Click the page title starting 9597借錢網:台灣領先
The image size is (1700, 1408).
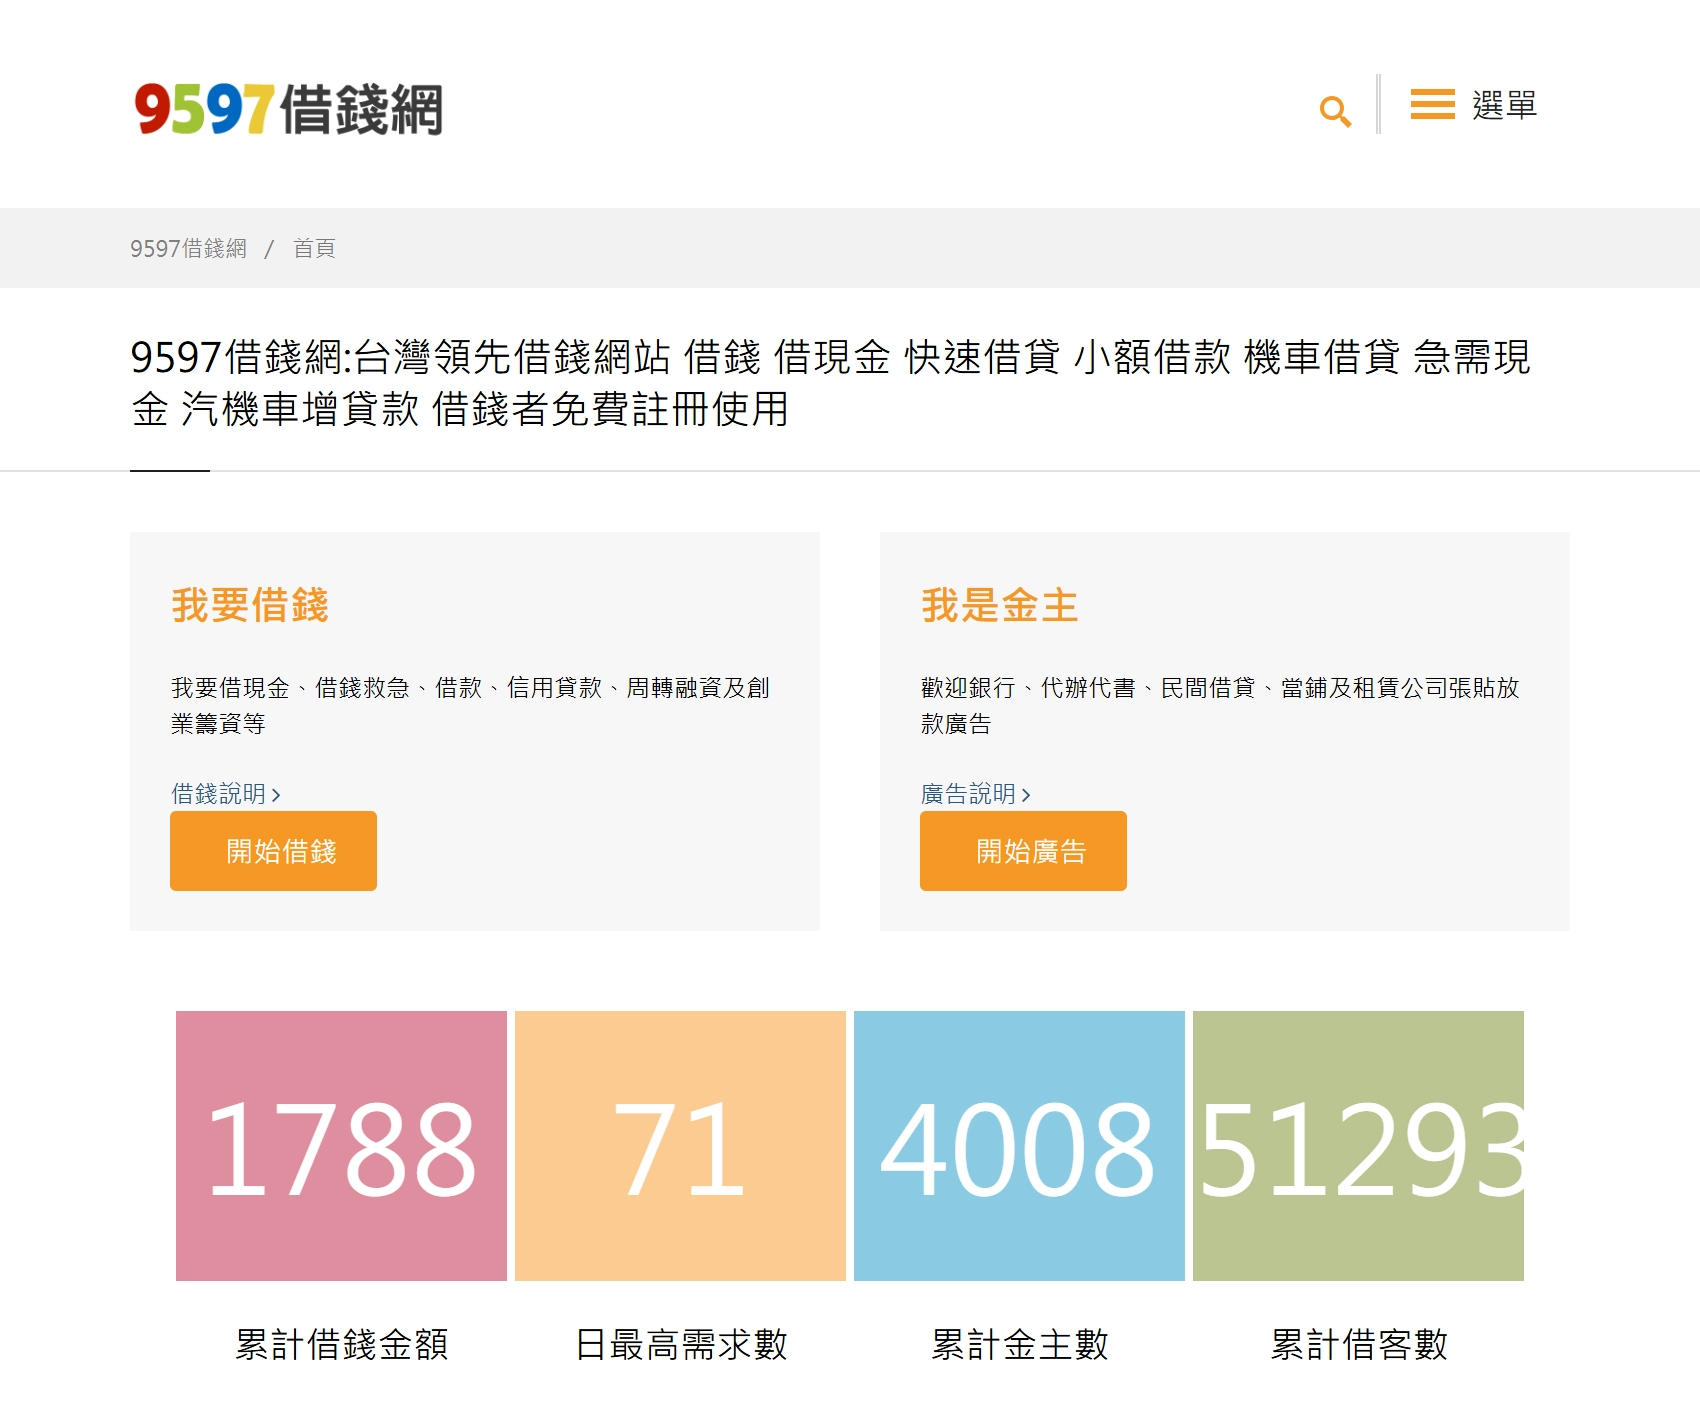coord(830,383)
